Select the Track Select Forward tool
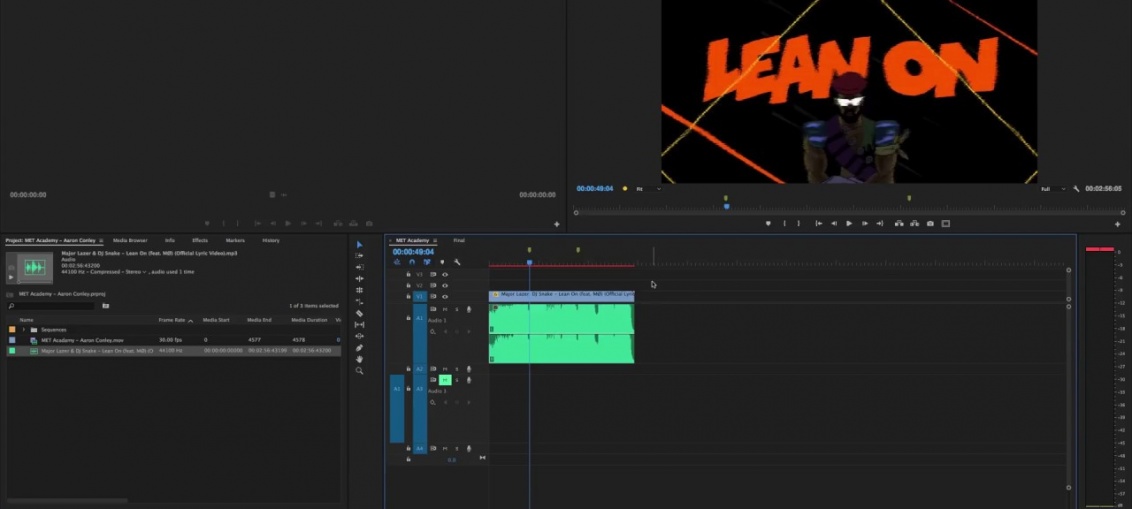This screenshot has width=1132, height=509. 359,256
